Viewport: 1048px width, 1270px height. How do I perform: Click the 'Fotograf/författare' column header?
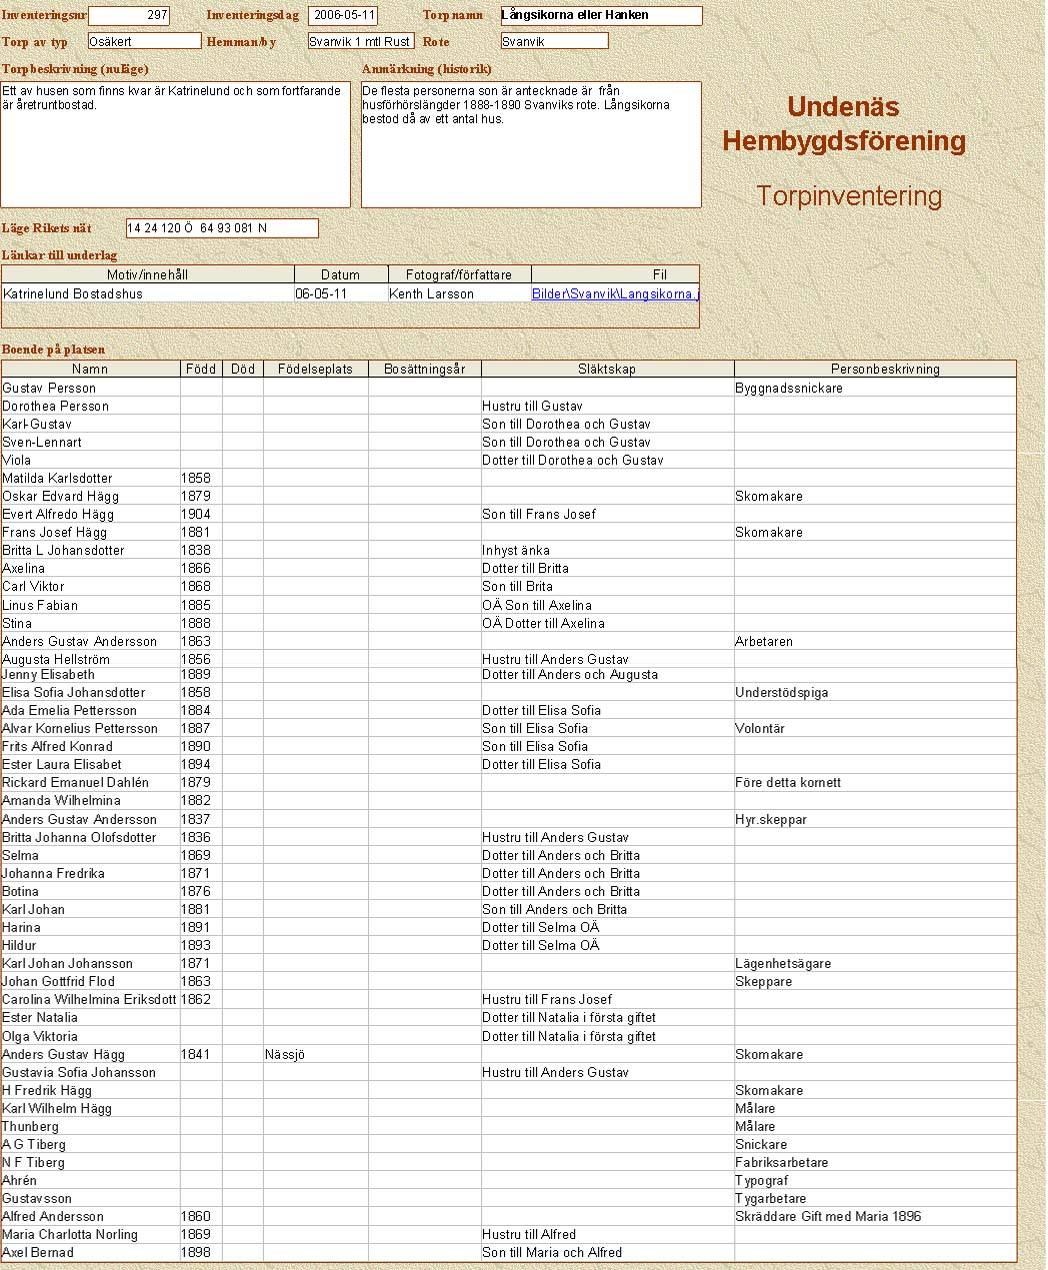[459, 275]
